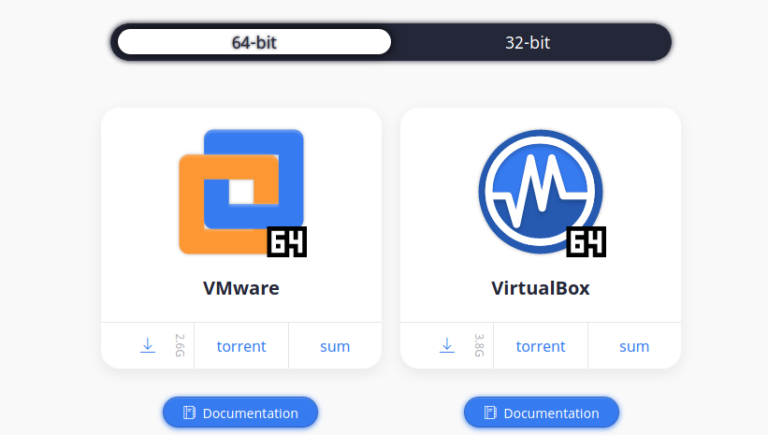The image size is (768, 435).
Task: Click the VMware logo image
Action: (x=242, y=193)
